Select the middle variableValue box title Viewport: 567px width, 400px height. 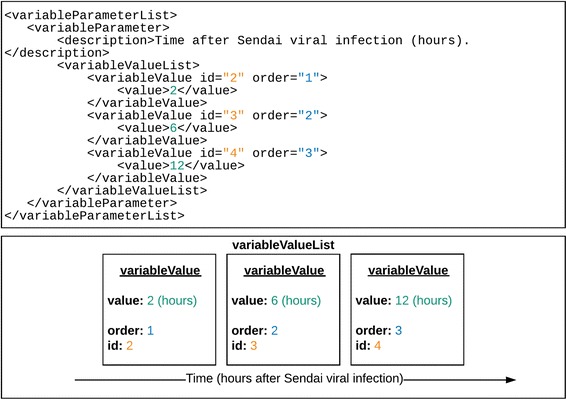coord(284,271)
